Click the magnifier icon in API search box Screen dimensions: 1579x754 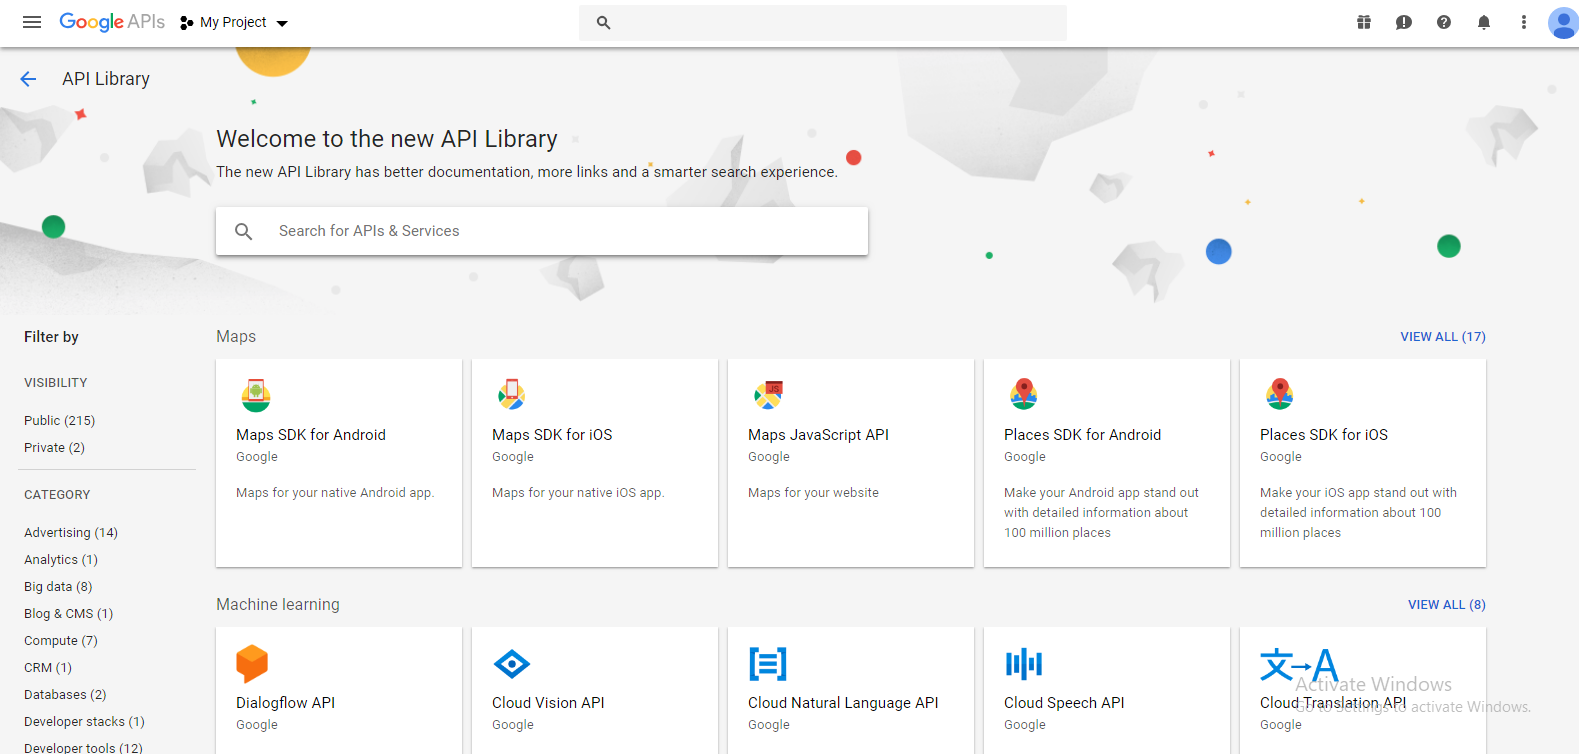[x=243, y=231]
